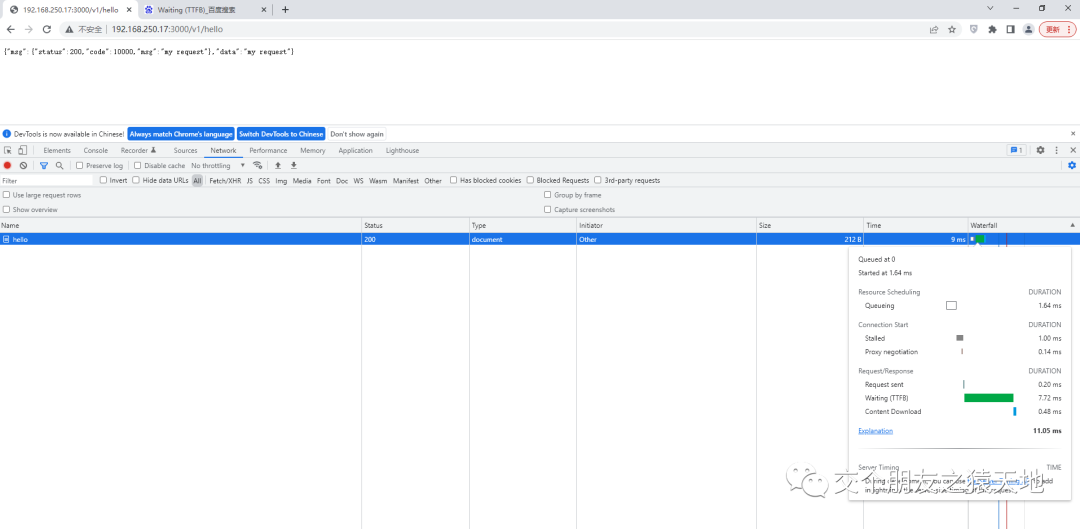Enable Preserve log checkbox
Screen dimensions: 1080x529
coord(80,166)
